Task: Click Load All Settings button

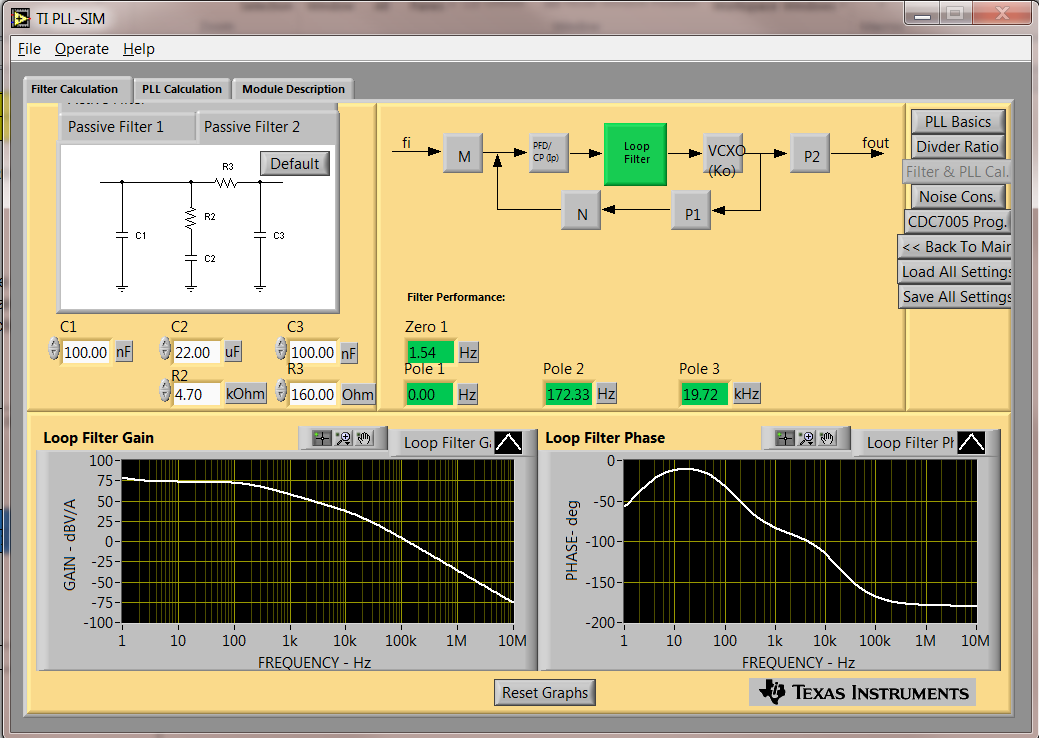Action: point(955,272)
